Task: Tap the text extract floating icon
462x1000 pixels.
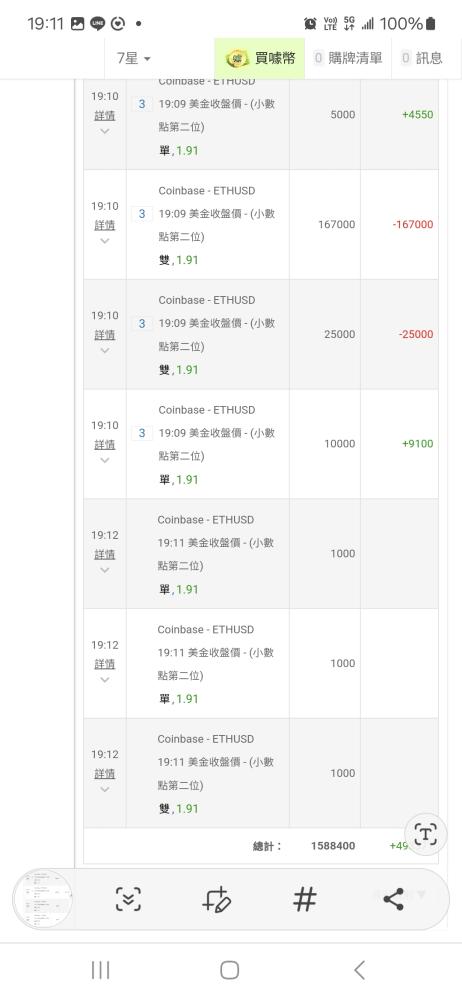Action: point(426,834)
